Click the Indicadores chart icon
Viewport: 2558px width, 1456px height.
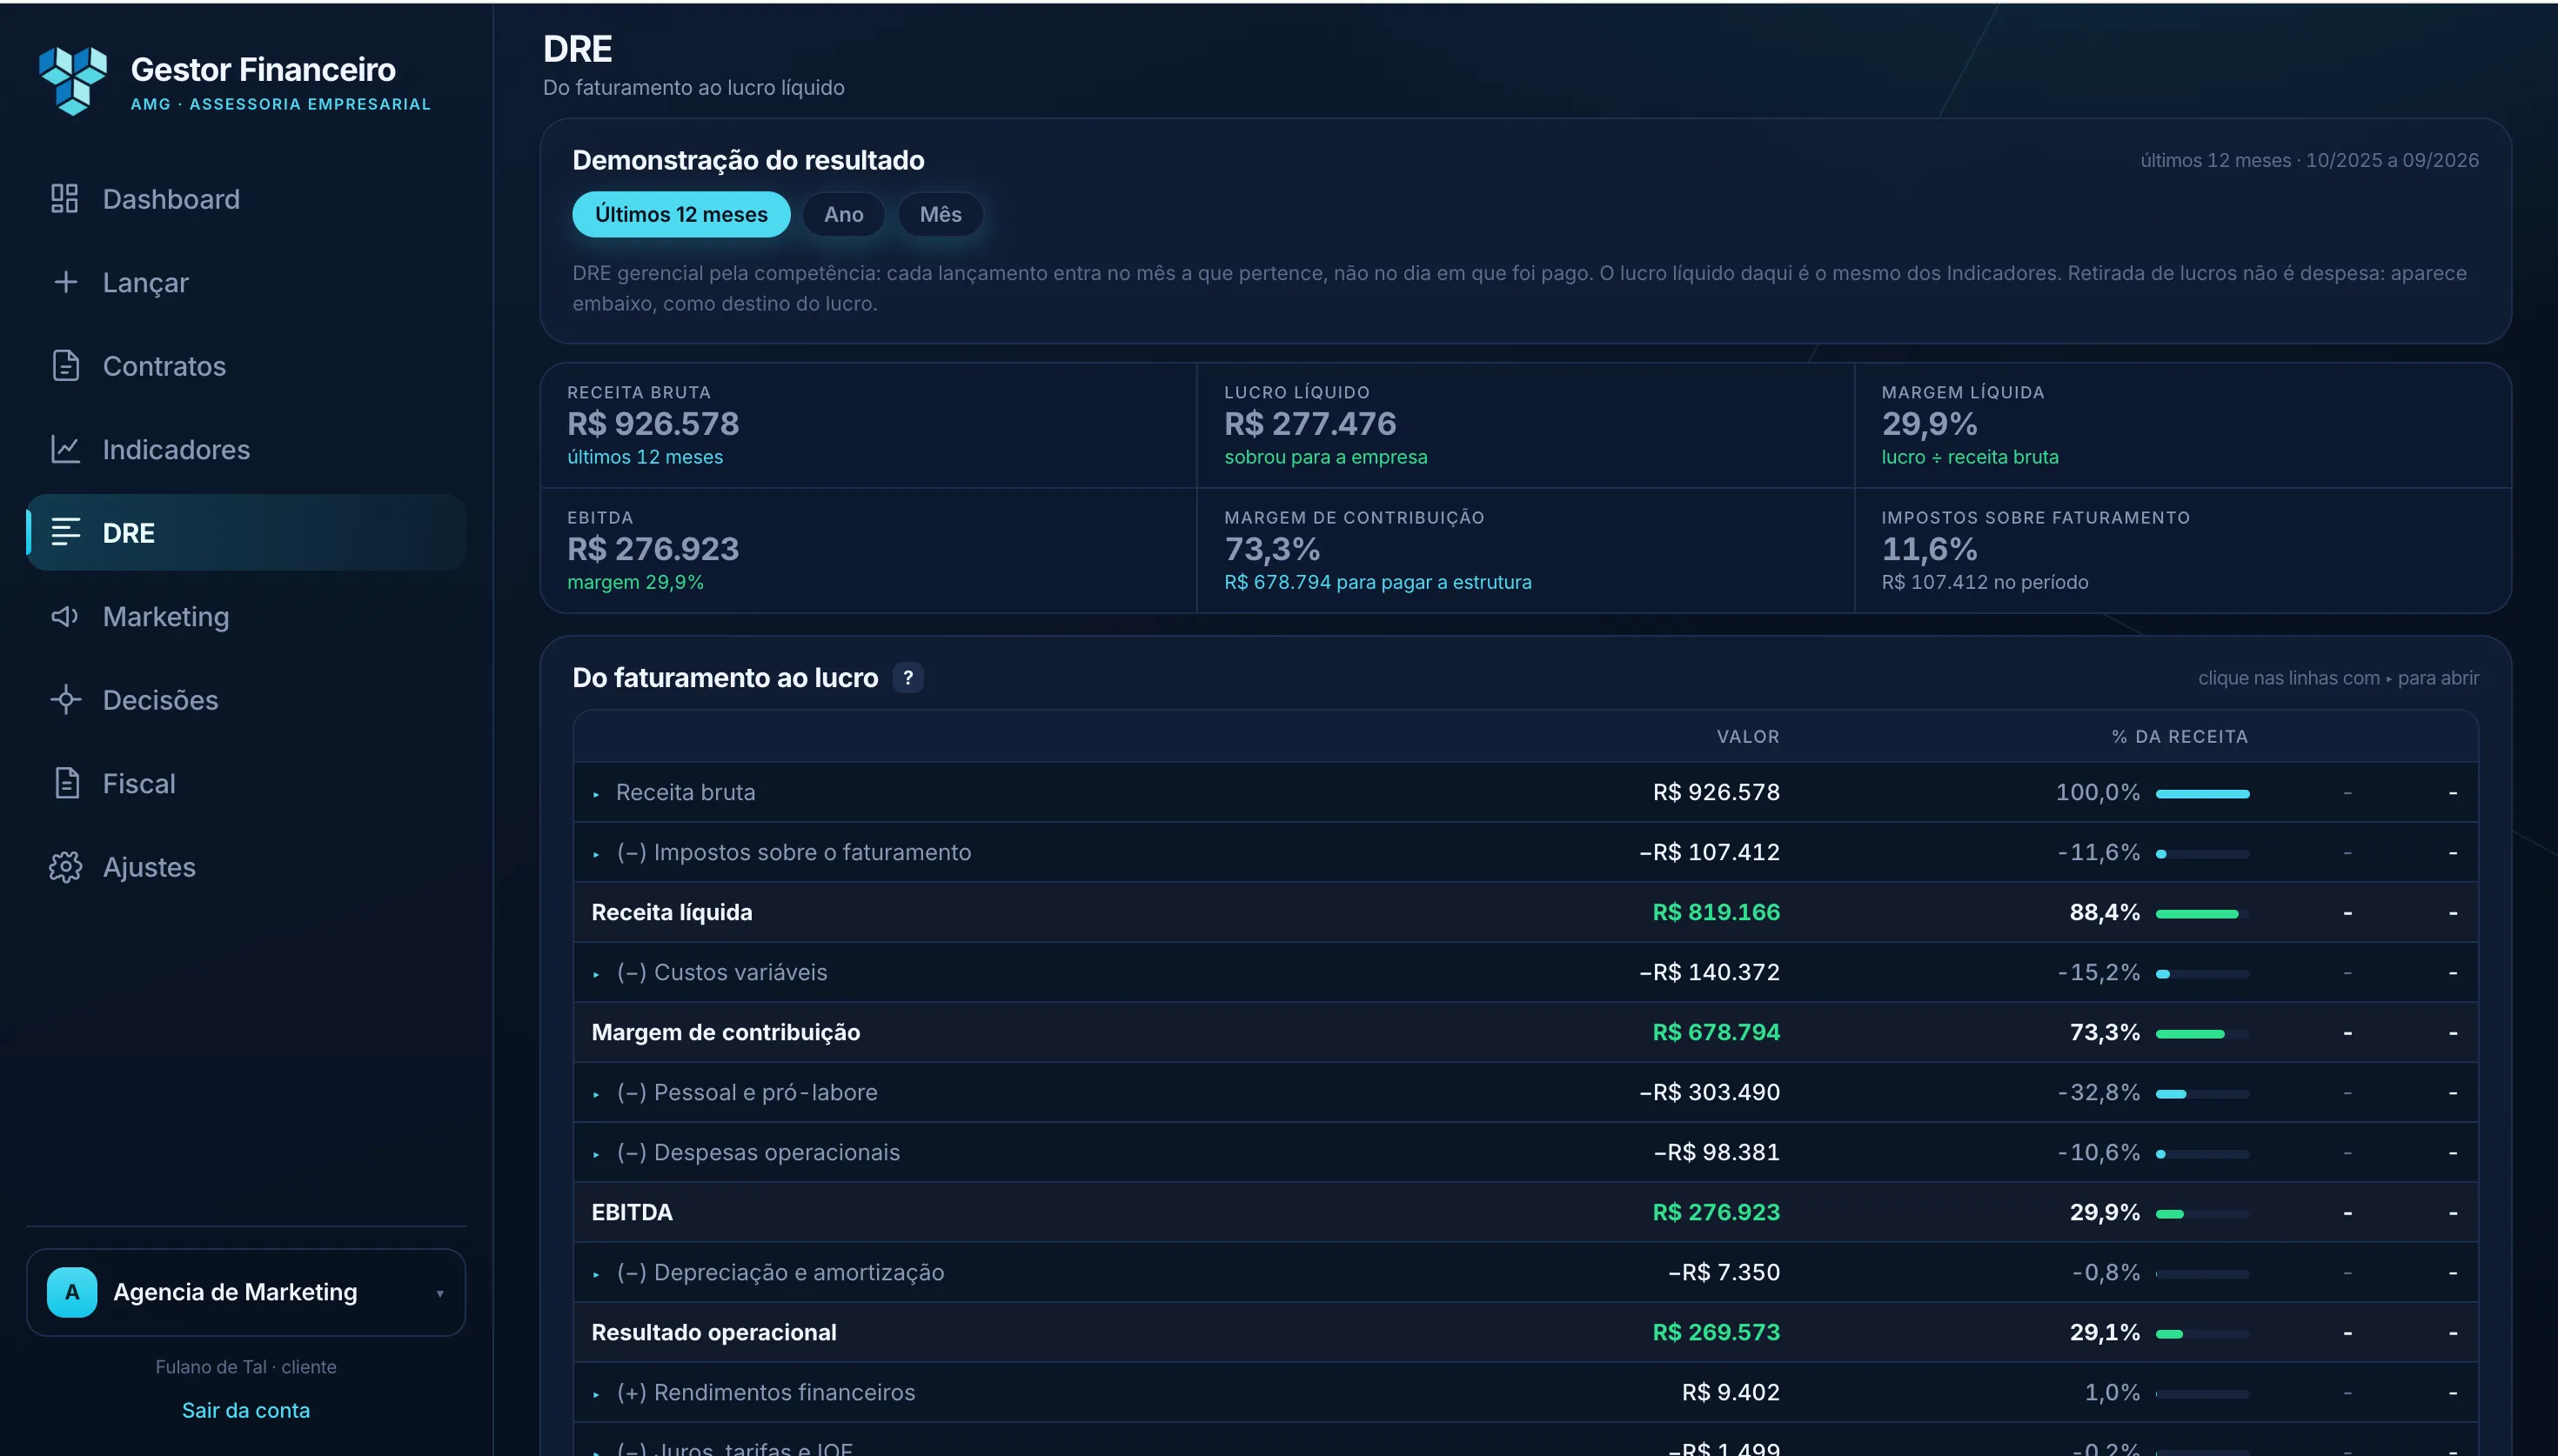(x=65, y=449)
